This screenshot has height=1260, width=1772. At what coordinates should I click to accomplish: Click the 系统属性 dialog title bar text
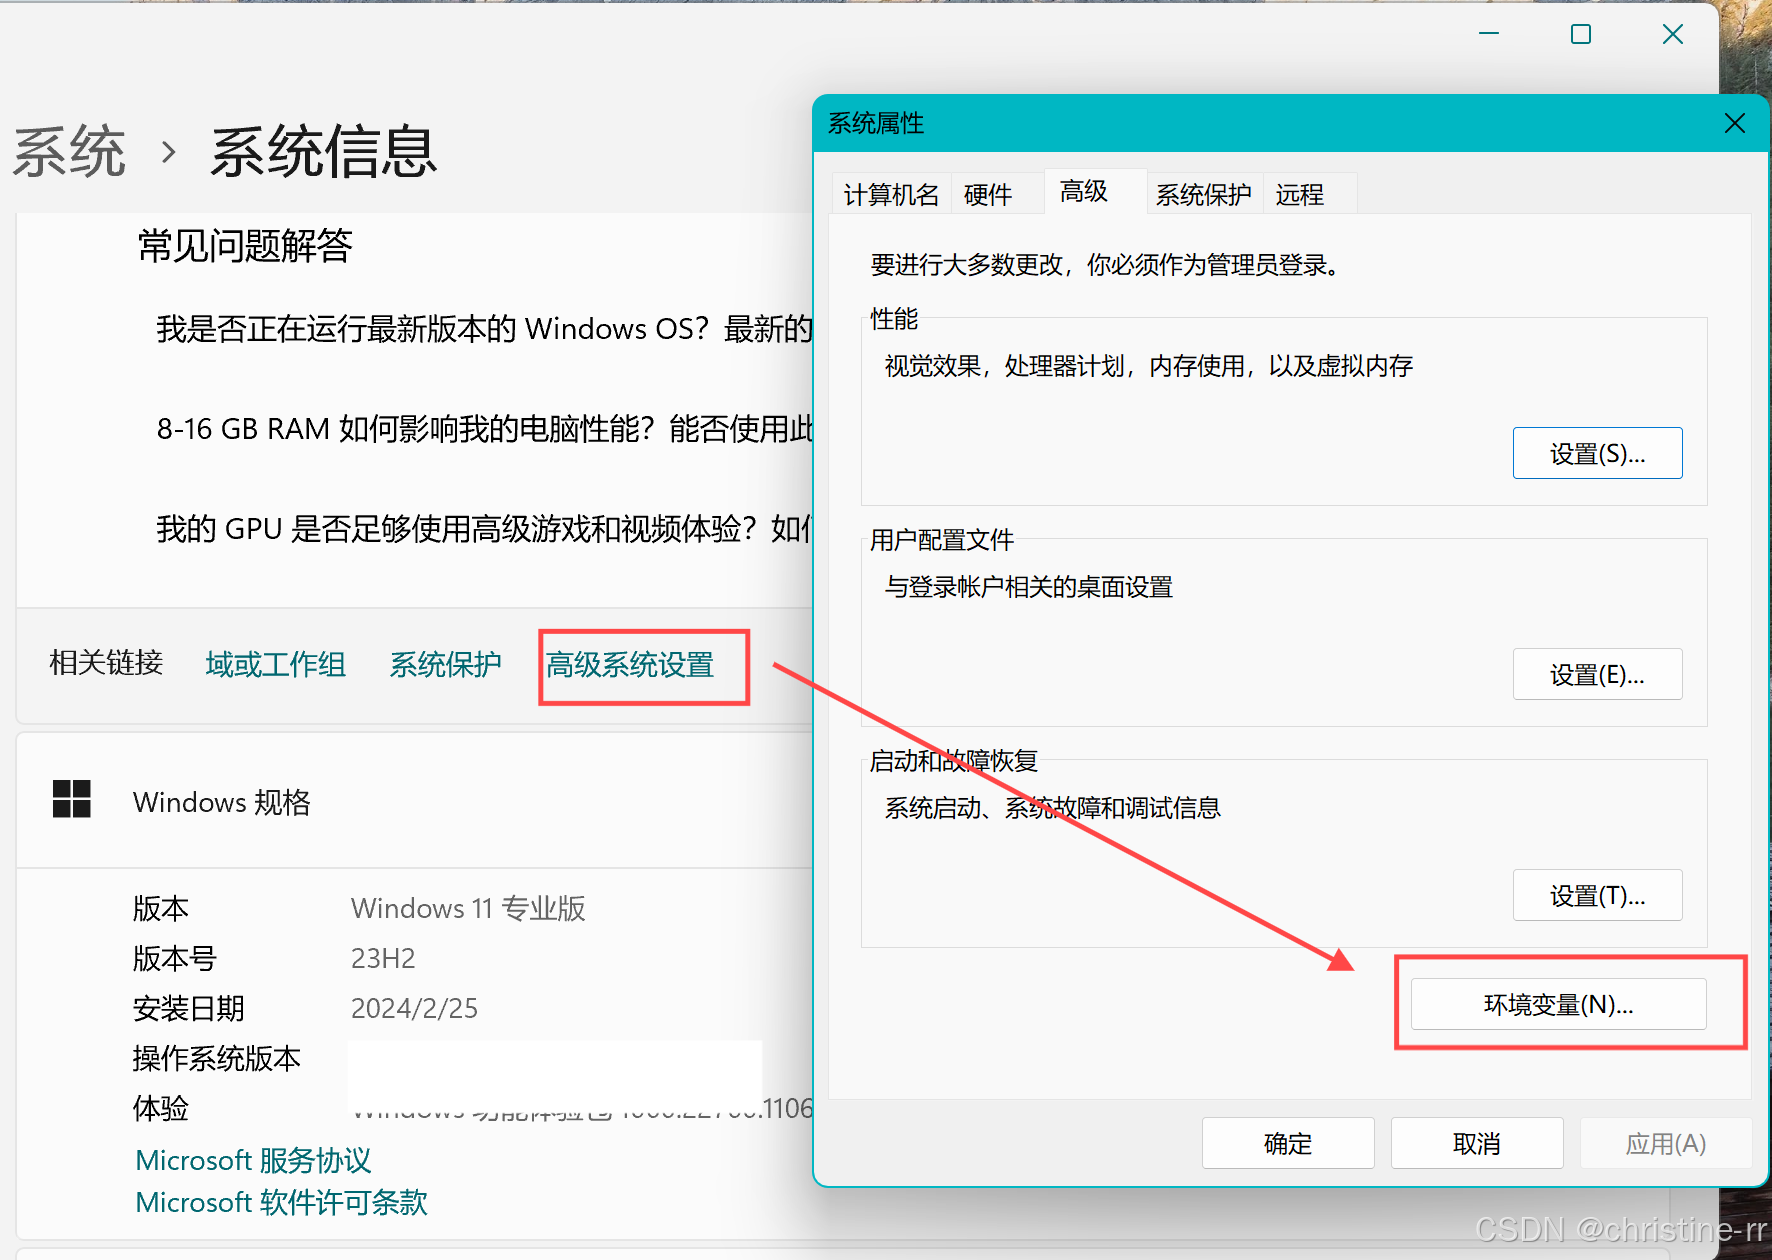876,123
